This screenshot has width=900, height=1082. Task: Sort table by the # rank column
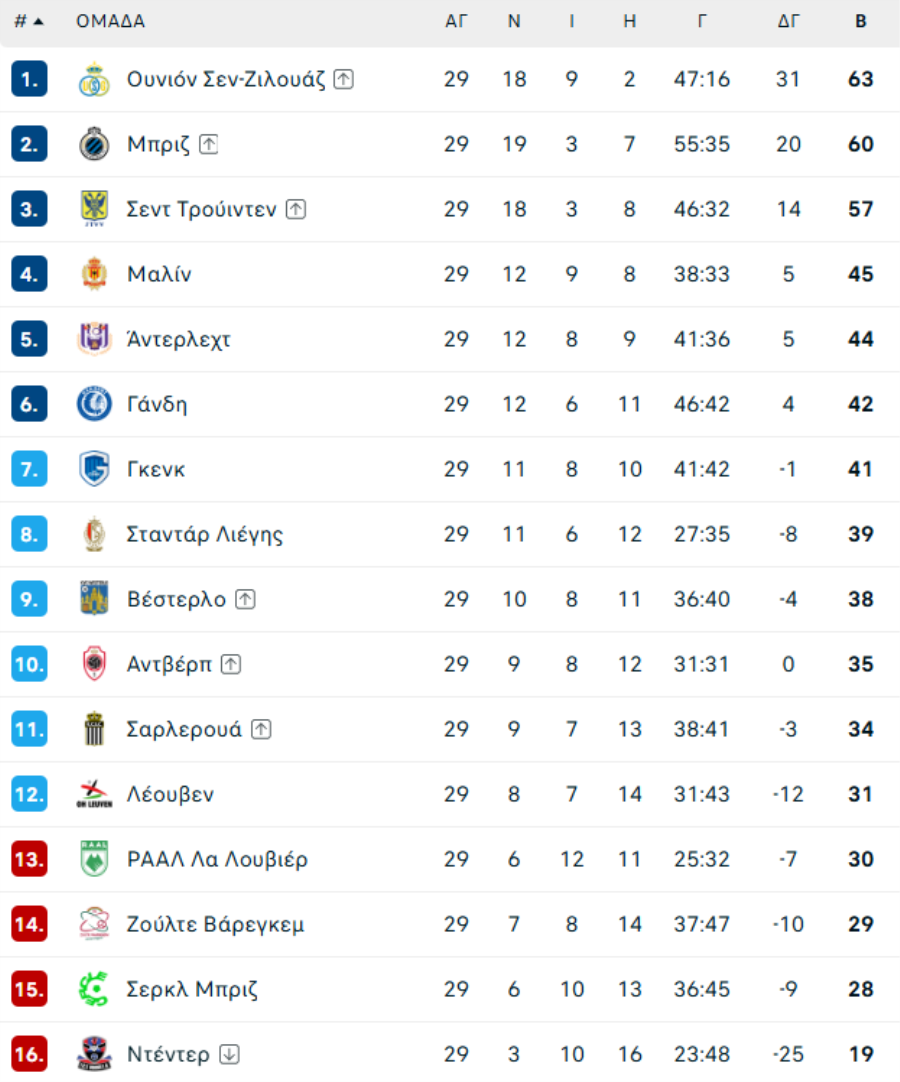pos(29,21)
